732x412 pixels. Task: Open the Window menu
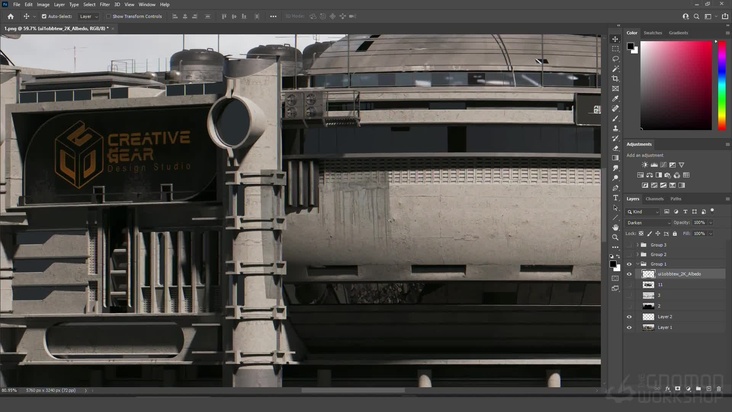(x=147, y=5)
